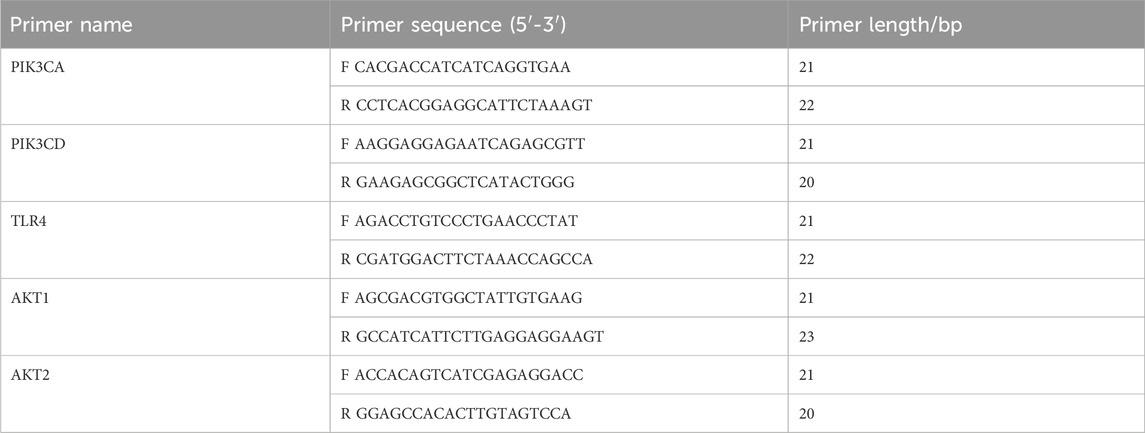
Task: Select the AKT2 primer name cell
Action: pyautogui.click(x=165, y=394)
